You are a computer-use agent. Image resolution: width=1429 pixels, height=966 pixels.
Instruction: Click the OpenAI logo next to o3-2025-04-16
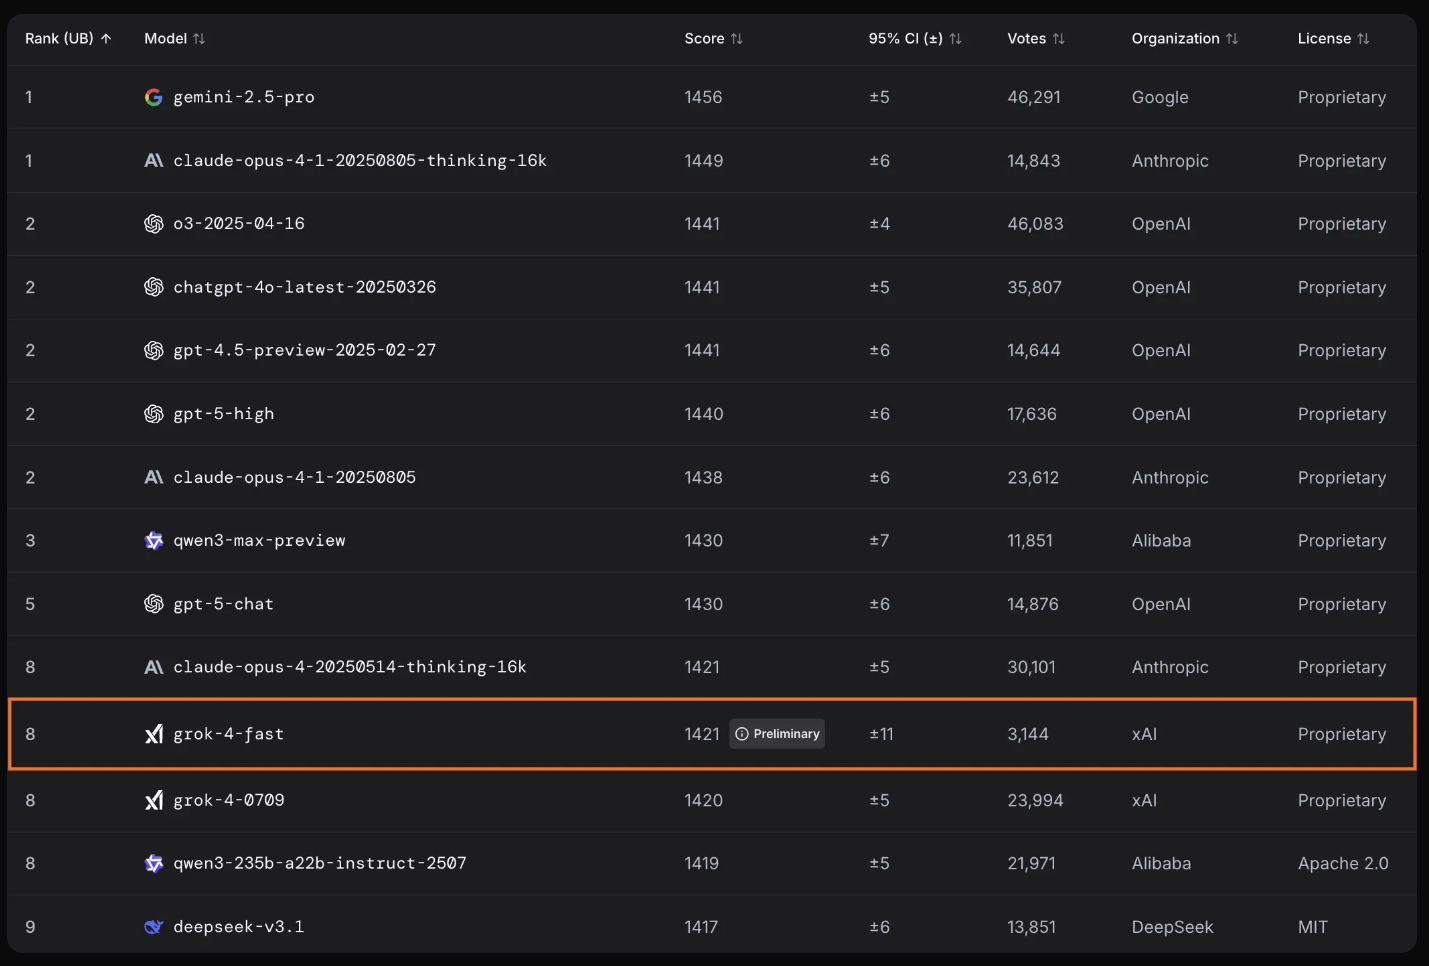coord(153,224)
